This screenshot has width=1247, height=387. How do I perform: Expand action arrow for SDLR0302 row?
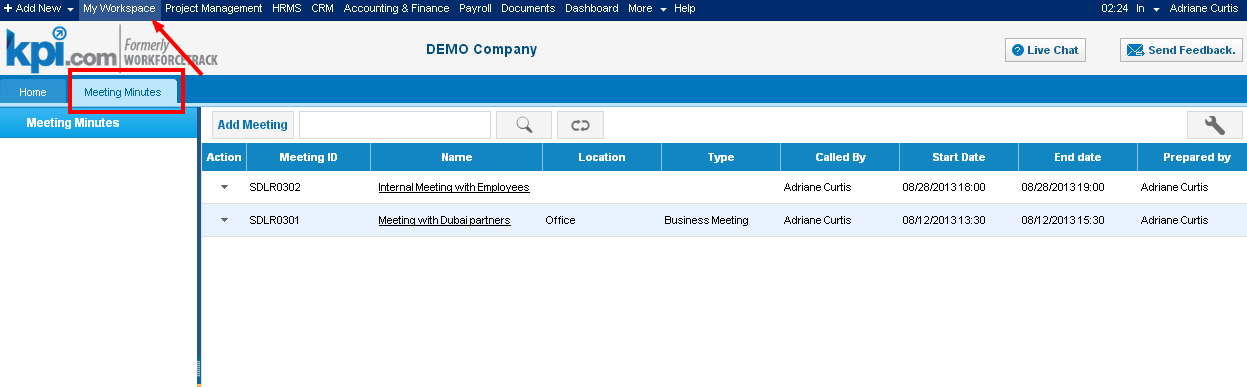click(x=224, y=187)
